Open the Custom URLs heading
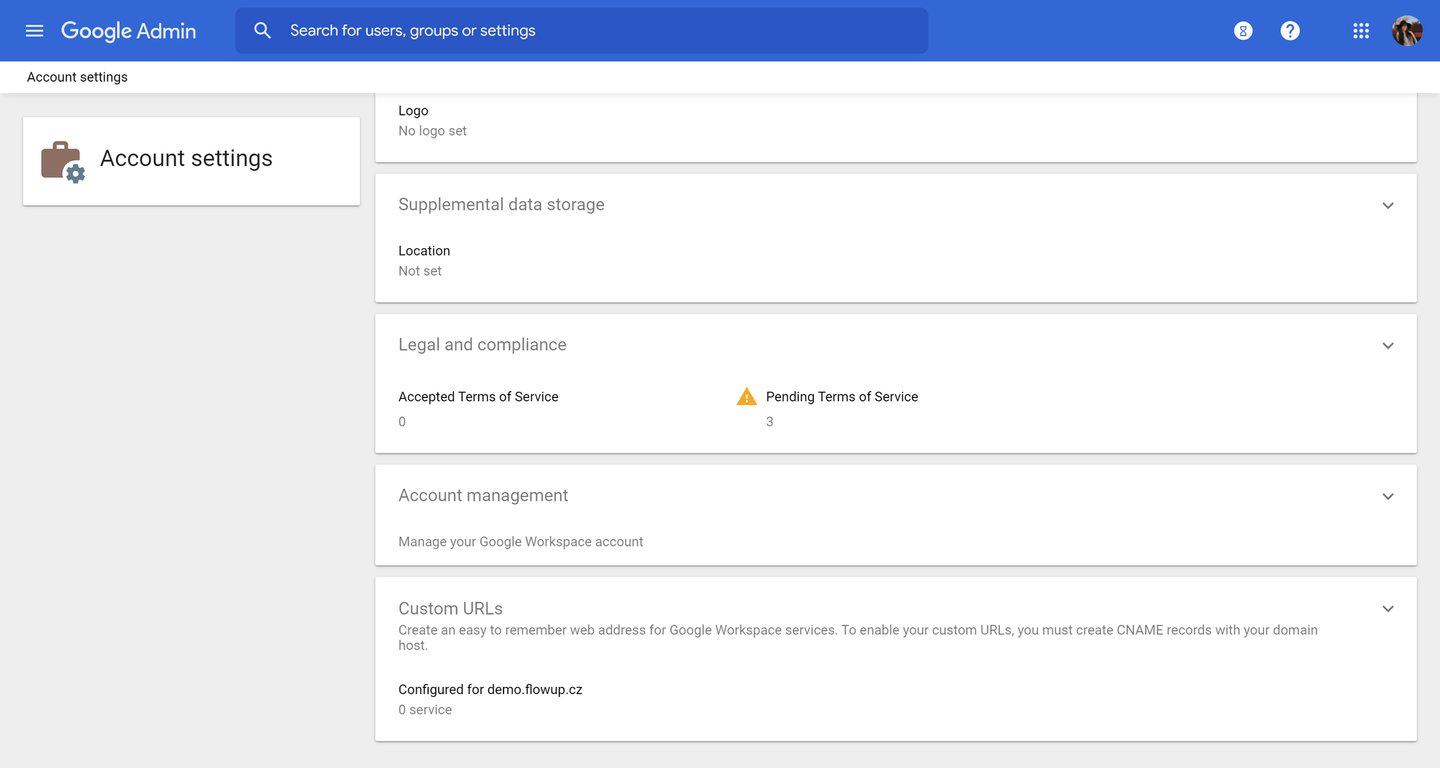Viewport: 1440px width, 768px height. click(x=450, y=608)
